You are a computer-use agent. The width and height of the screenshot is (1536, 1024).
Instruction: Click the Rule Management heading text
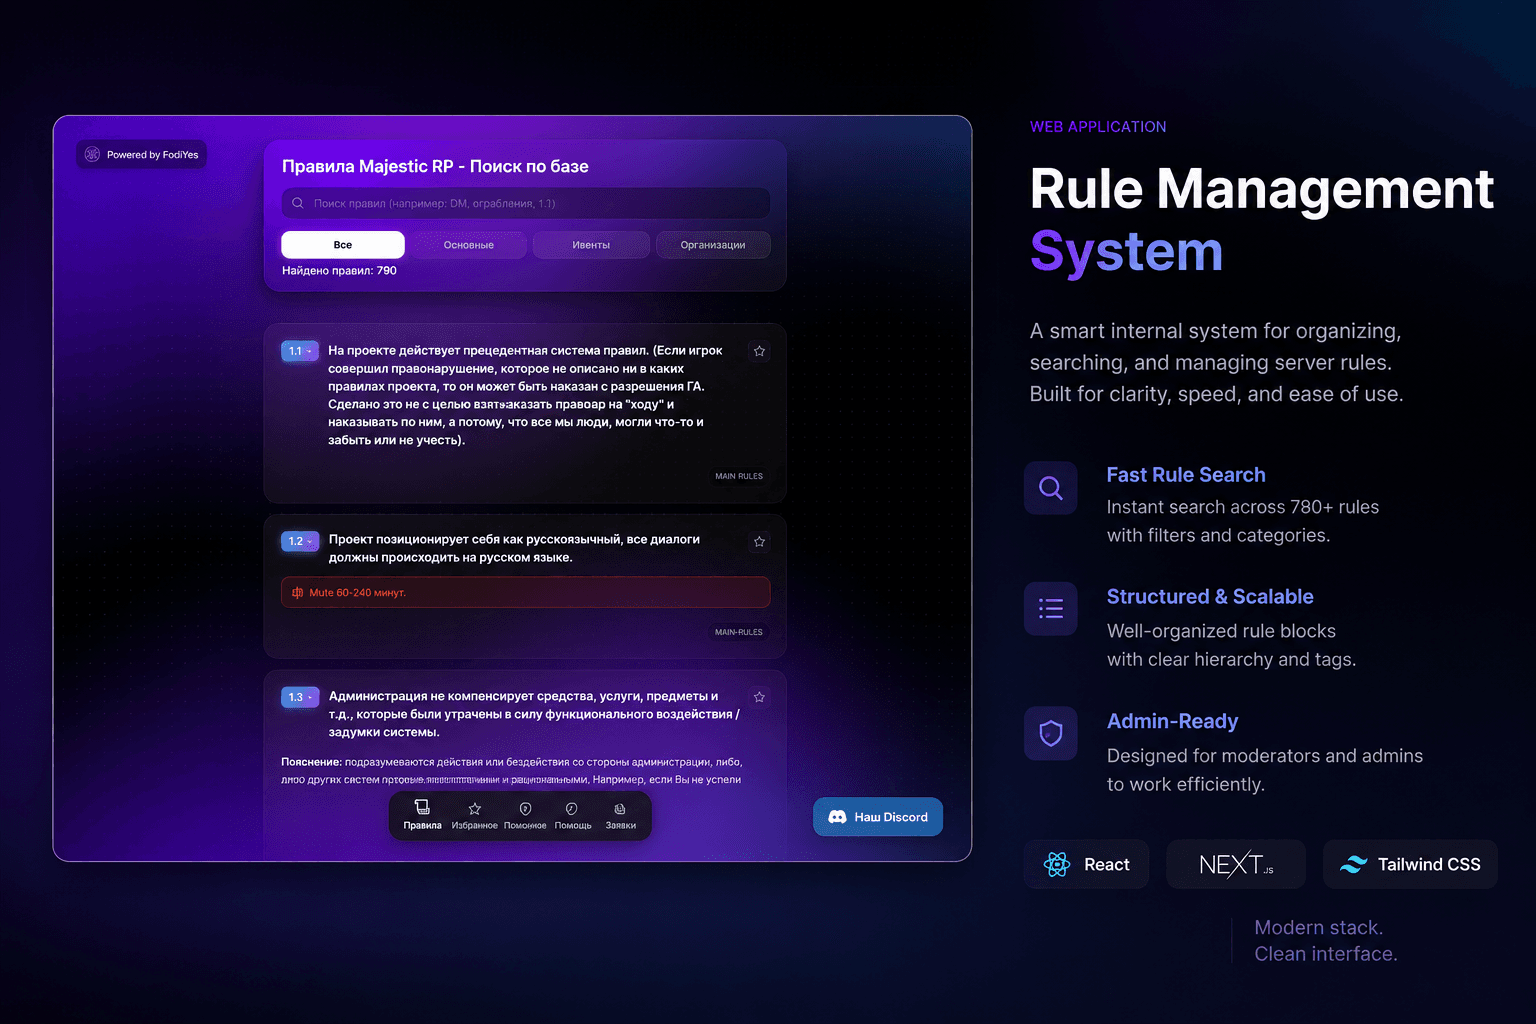coord(1262,189)
